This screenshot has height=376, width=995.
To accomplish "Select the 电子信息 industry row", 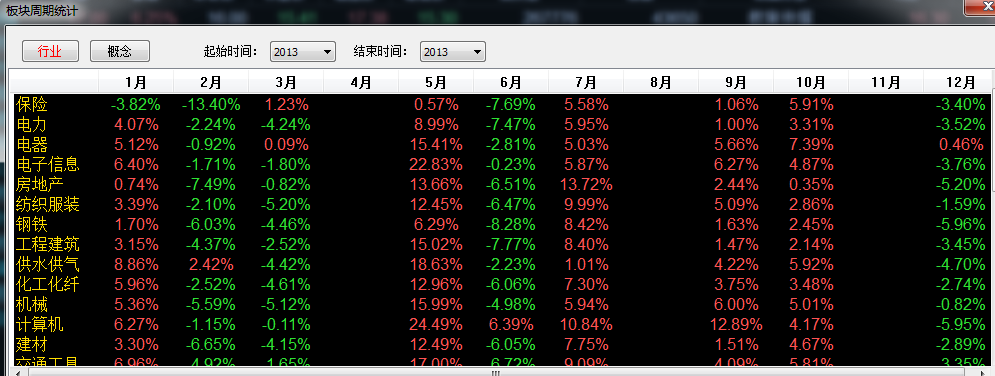I will [501, 164].
